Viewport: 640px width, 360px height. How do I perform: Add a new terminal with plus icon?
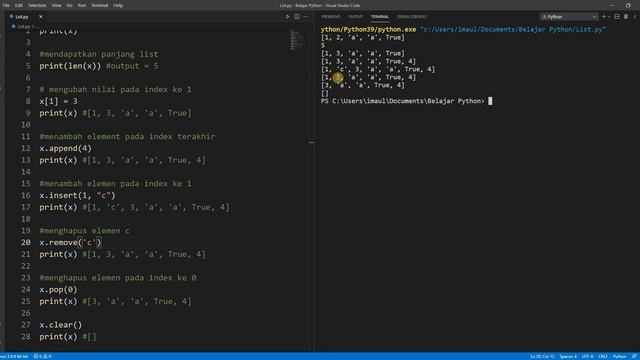(604, 17)
